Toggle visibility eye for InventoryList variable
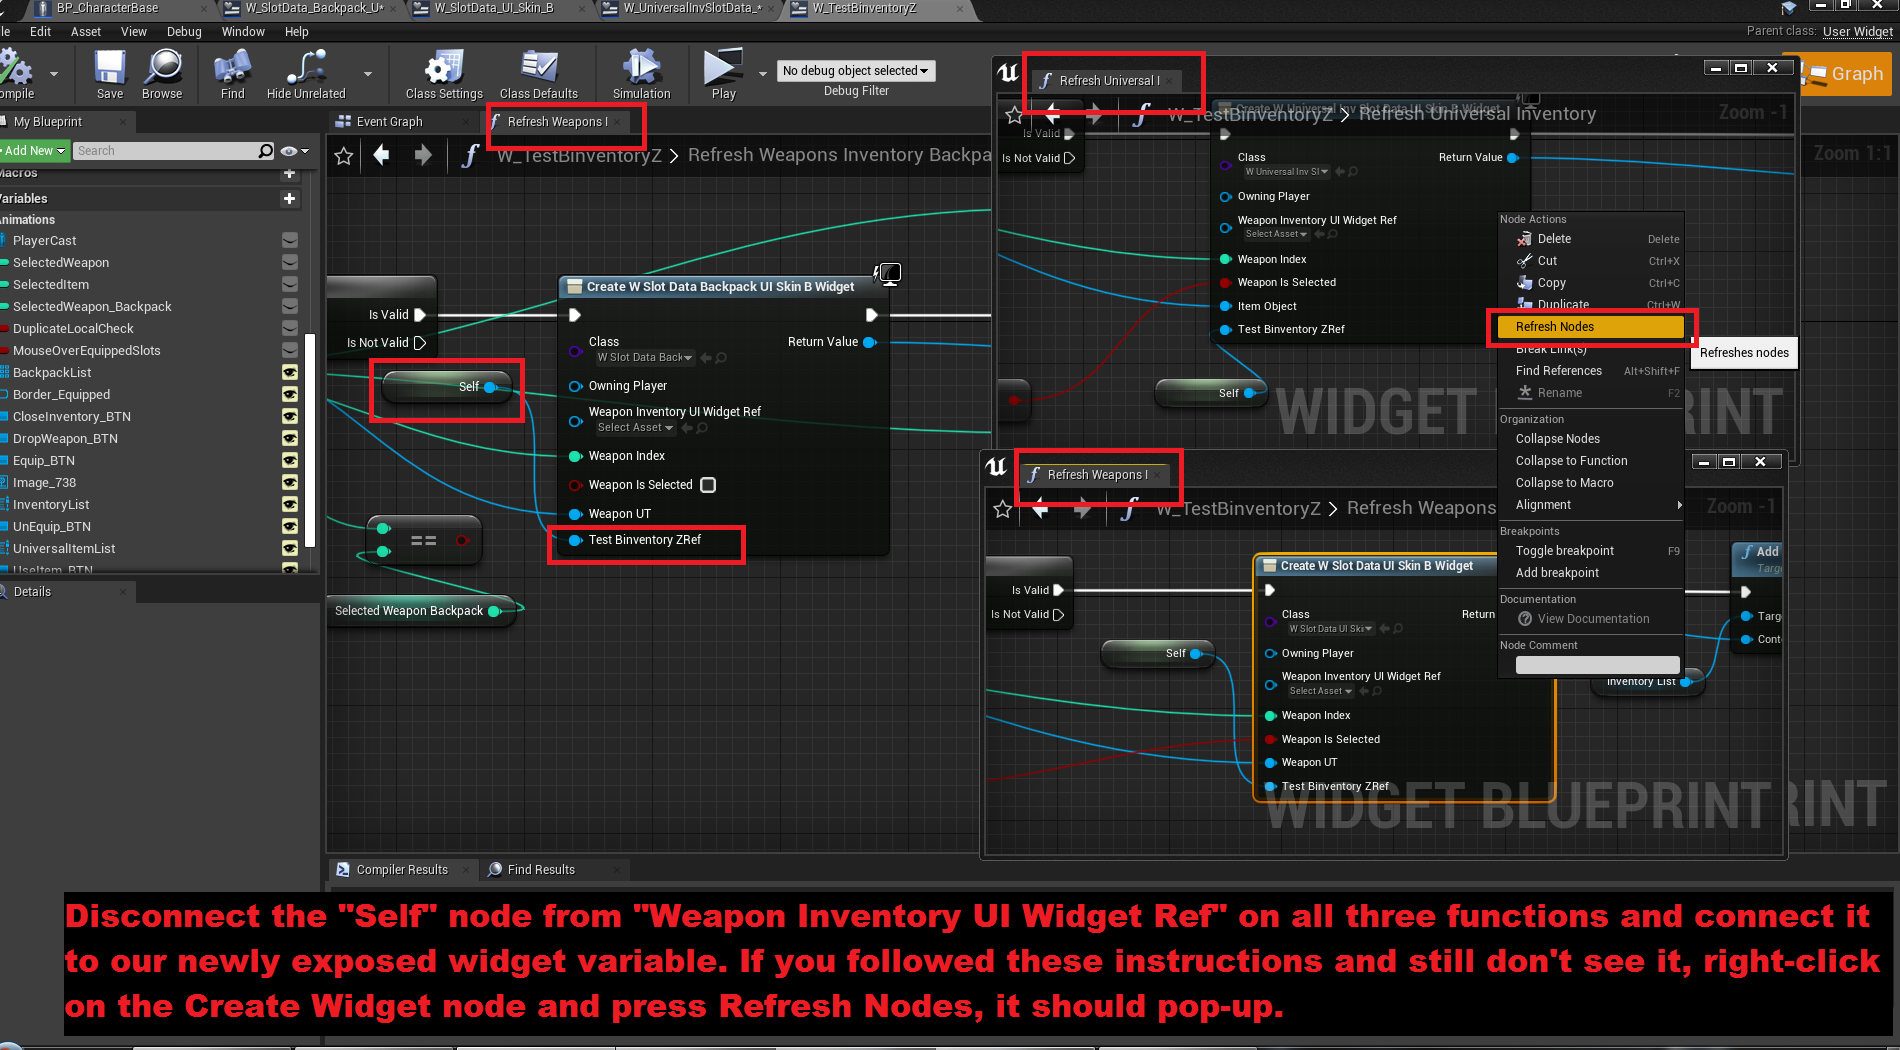This screenshot has height=1050, width=1900. [x=290, y=505]
